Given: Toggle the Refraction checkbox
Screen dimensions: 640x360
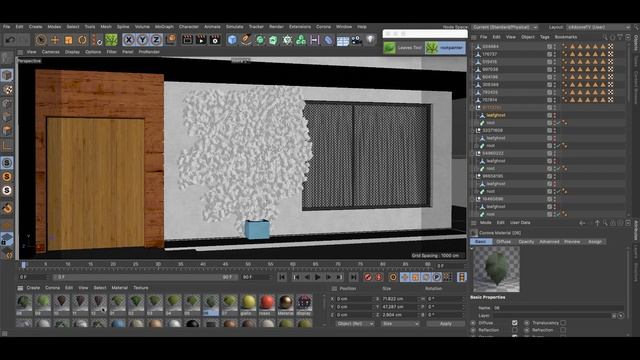Looking at the screenshot, I should [563, 330].
